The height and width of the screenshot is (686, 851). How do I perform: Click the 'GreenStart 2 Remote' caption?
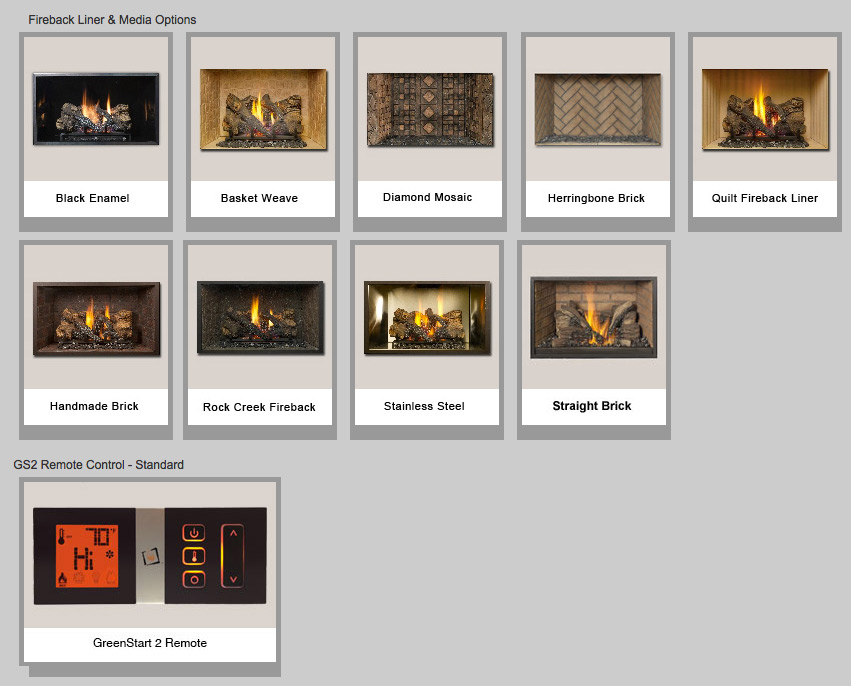click(x=150, y=643)
